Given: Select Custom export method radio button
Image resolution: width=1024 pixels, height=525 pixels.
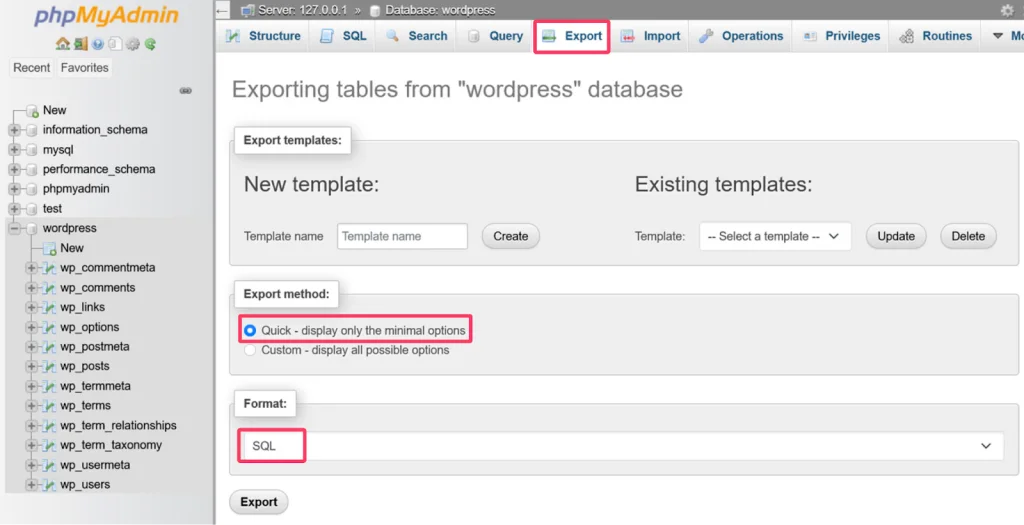Looking at the screenshot, I should pyautogui.click(x=249, y=351).
